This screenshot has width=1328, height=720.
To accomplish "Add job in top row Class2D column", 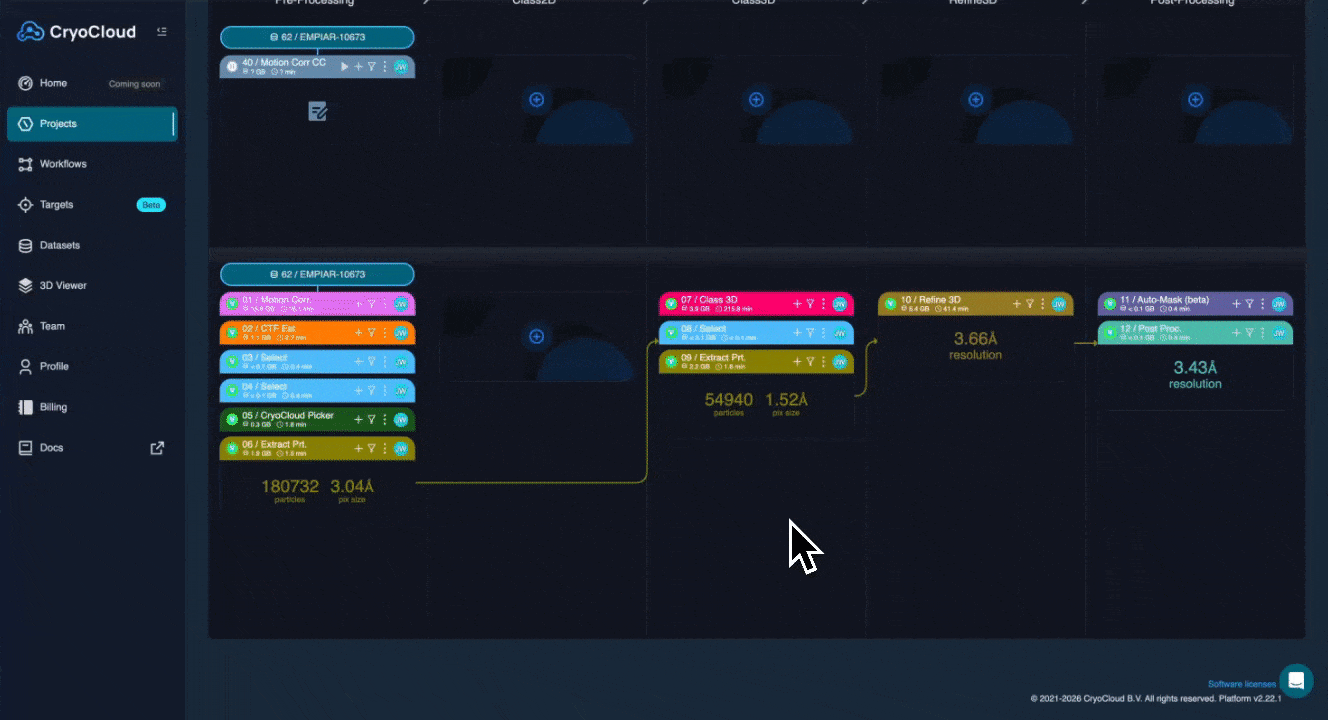I will pos(536,99).
